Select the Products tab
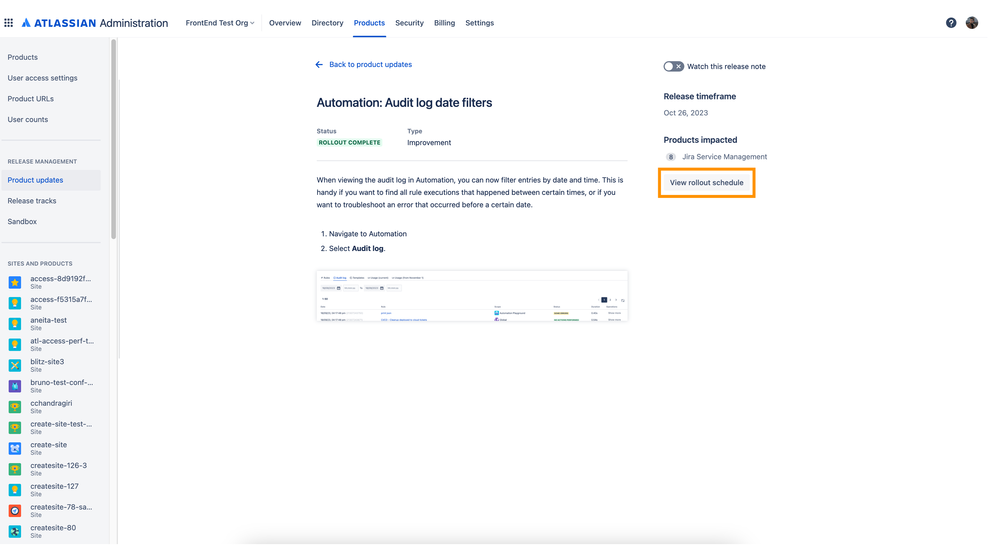 tap(369, 23)
